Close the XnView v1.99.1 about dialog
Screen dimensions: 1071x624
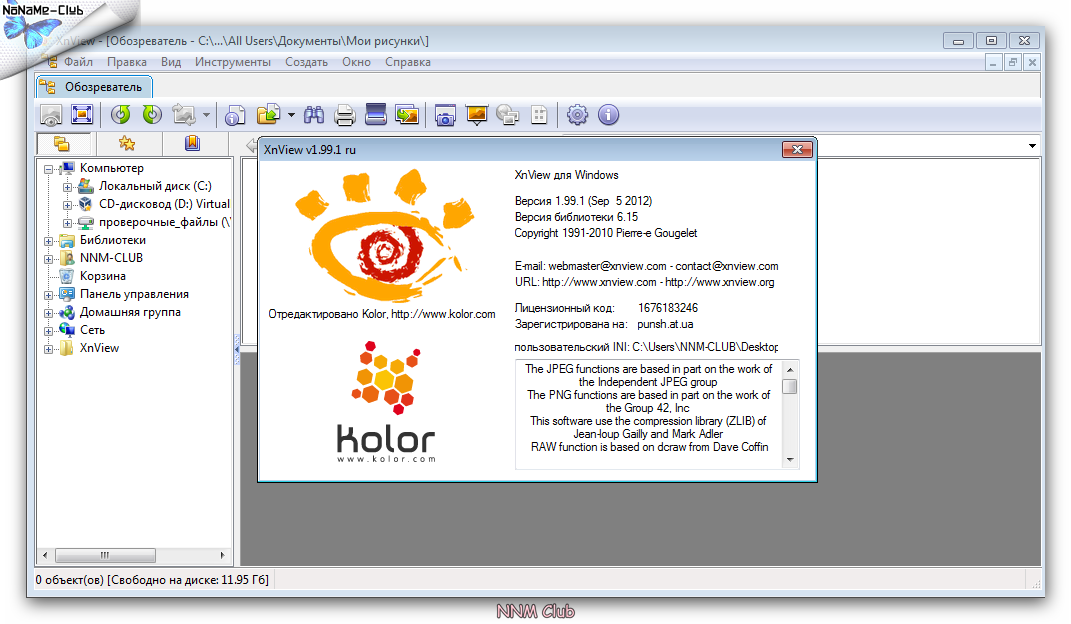pyautogui.click(x=796, y=150)
